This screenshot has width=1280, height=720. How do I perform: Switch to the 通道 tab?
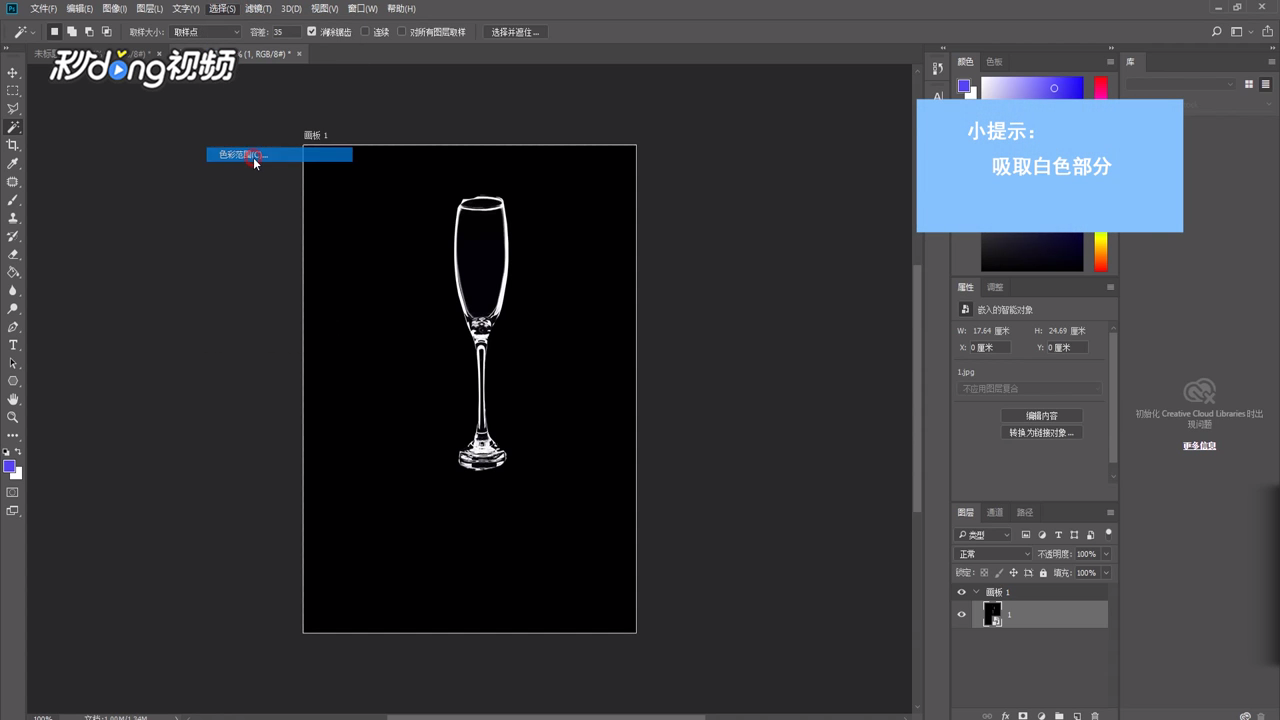tap(995, 512)
